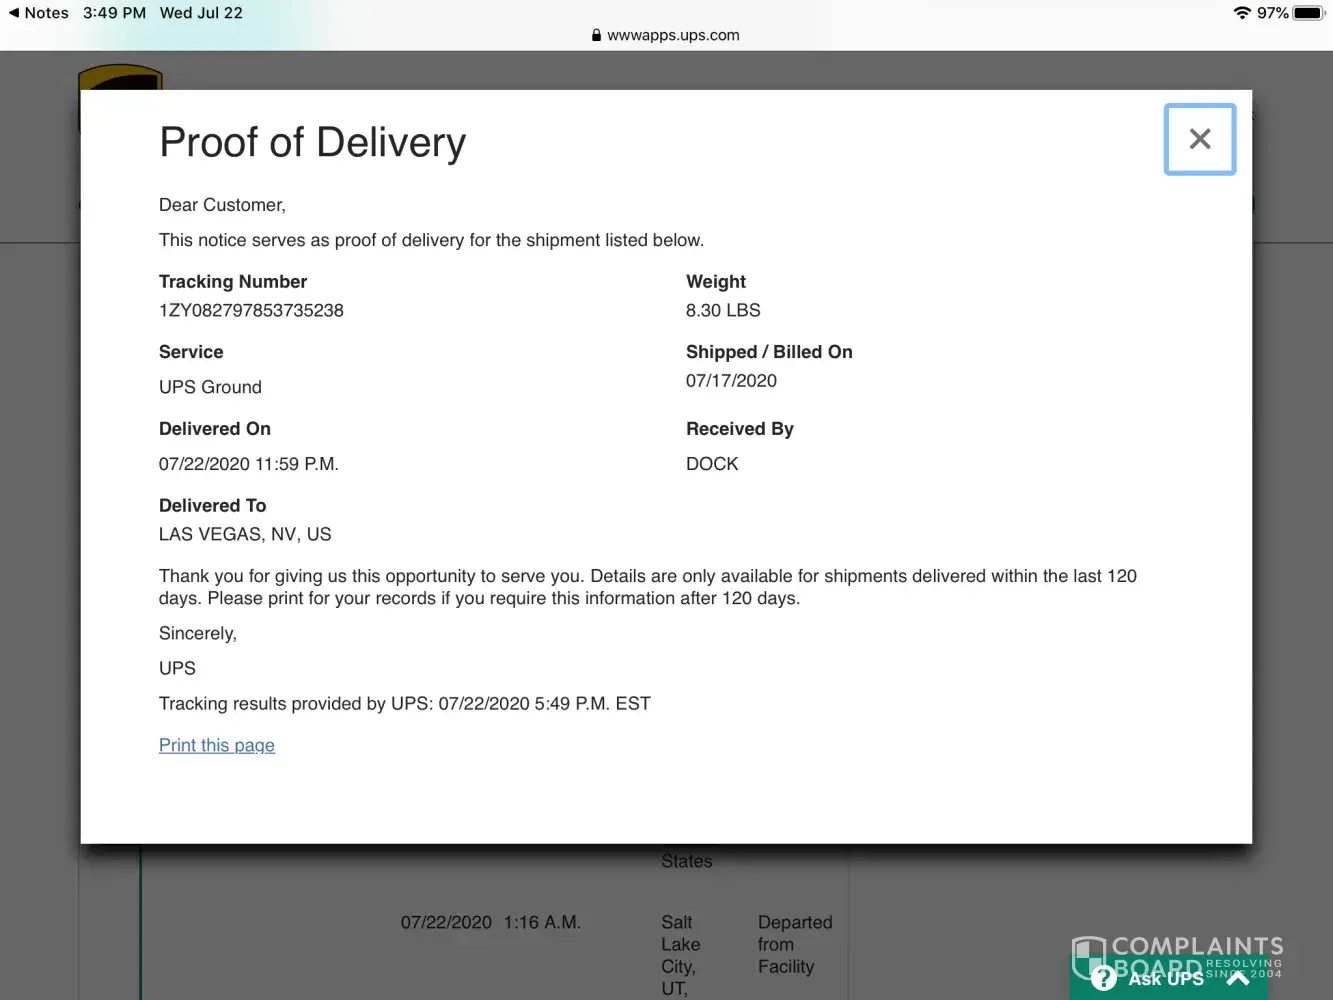Image resolution: width=1333 pixels, height=1000 pixels.
Task: Tap the battery indicator icon
Action: pos(1309,13)
